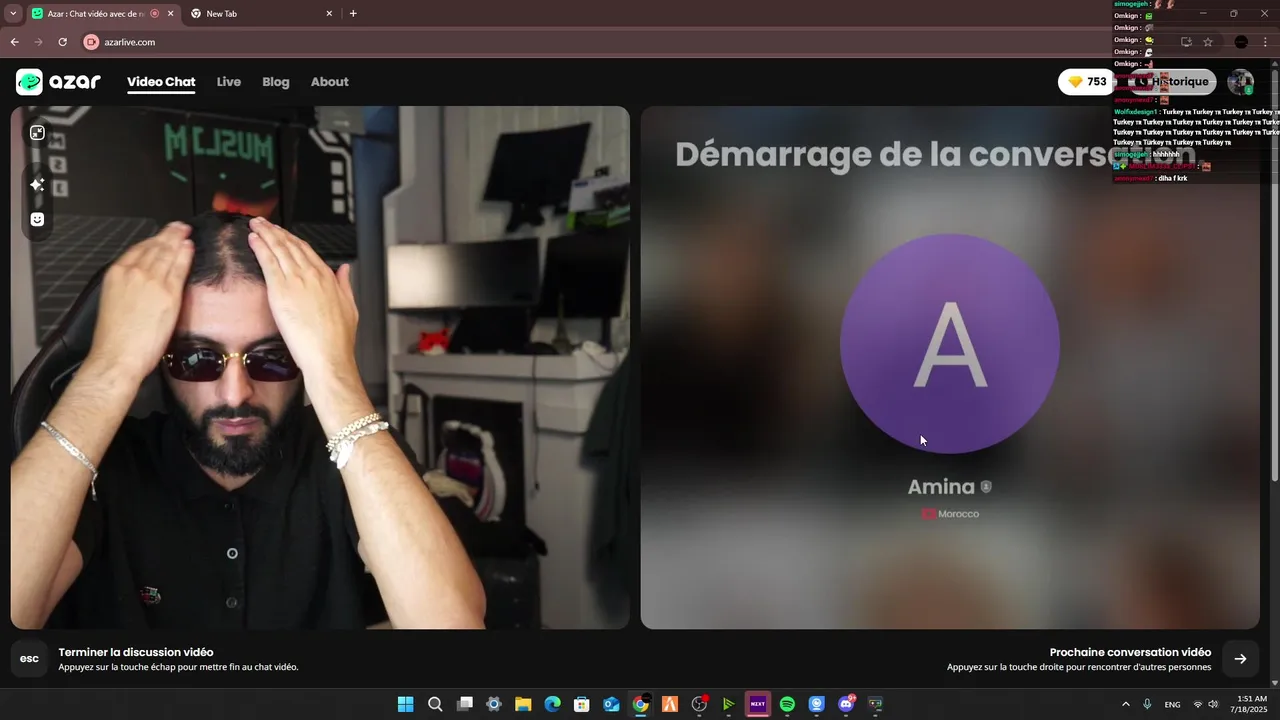Reload the azarlive.com page

(x=62, y=42)
